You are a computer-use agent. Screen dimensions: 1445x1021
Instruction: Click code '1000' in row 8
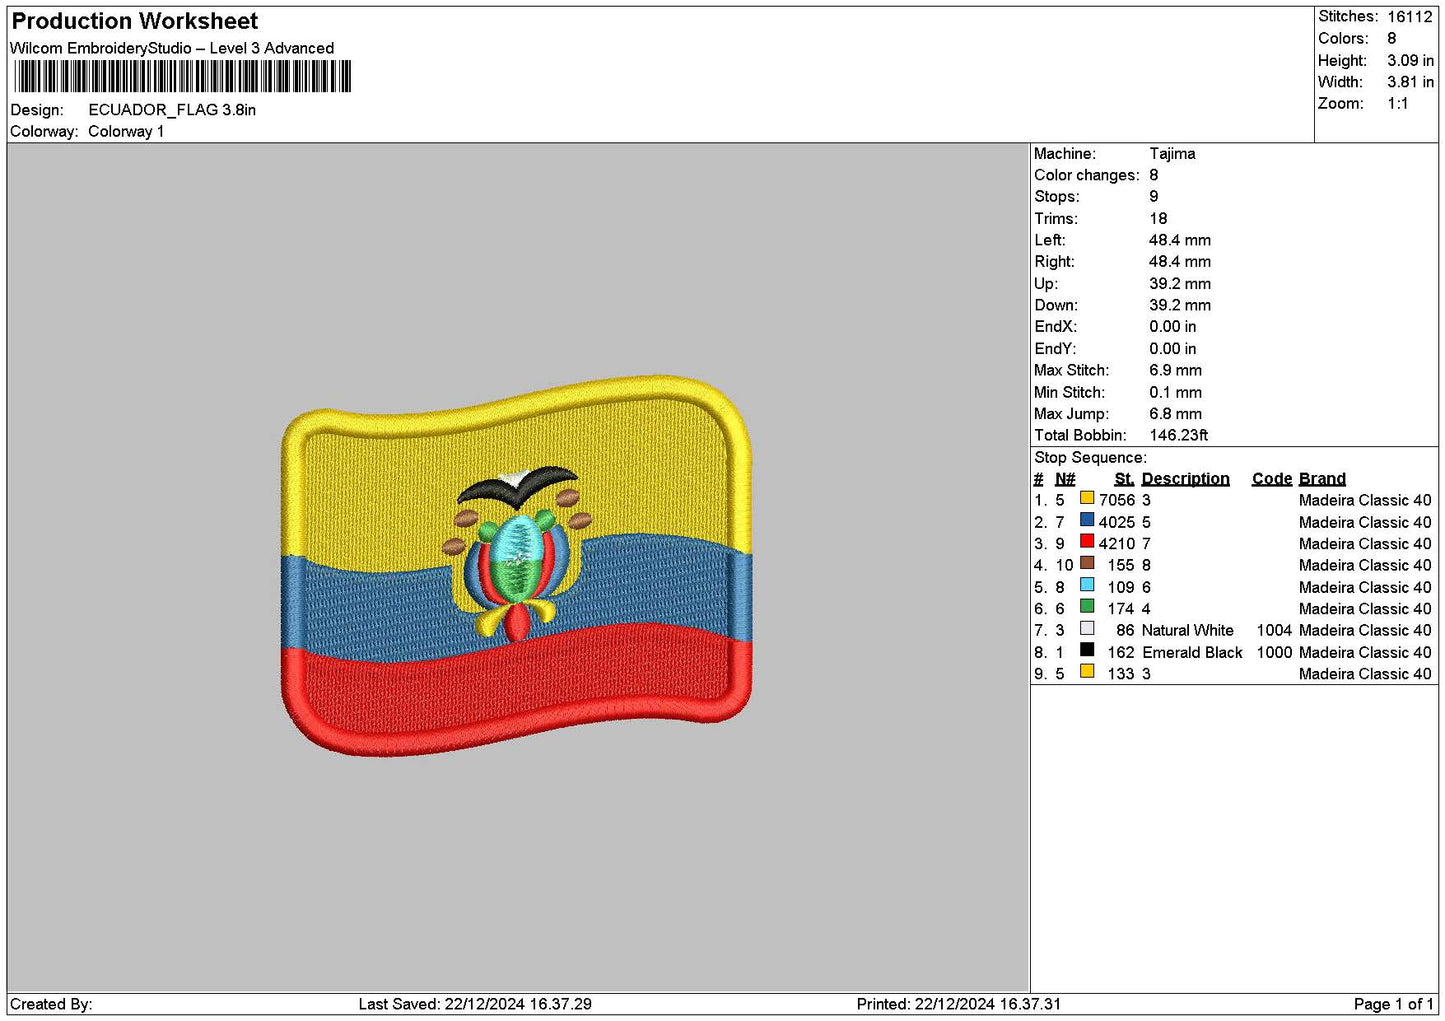(x=1274, y=653)
